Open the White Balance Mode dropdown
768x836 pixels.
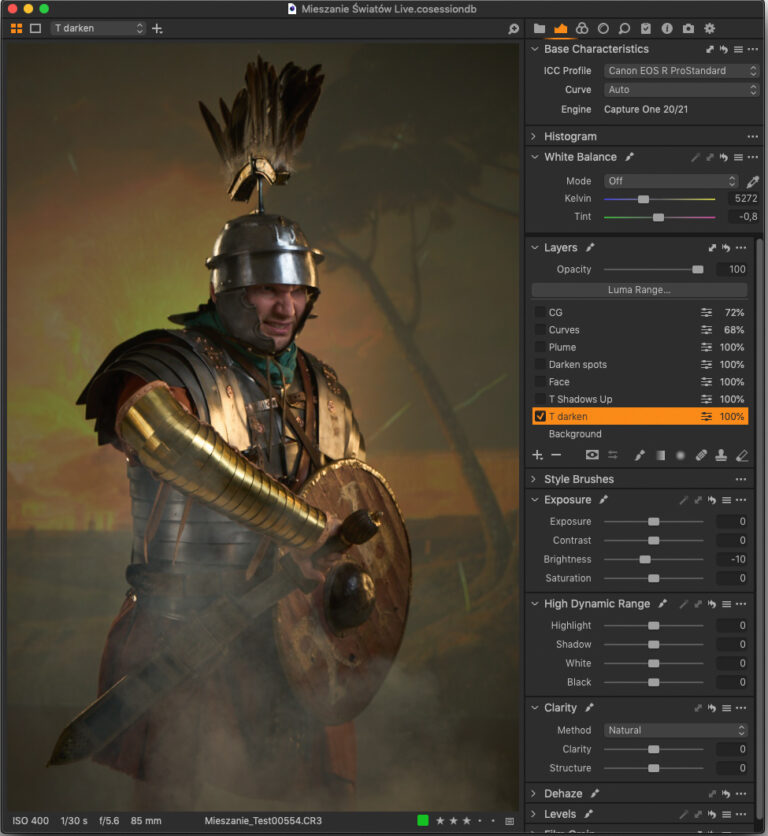coord(671,181)
